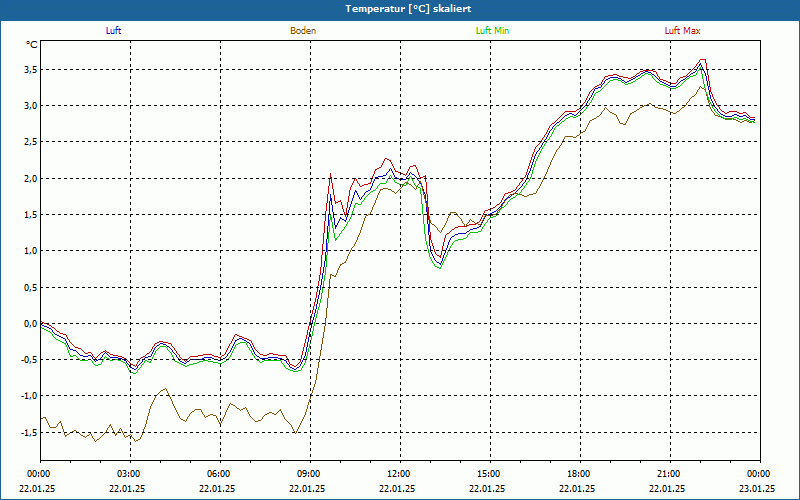Click the y-axis value '3,0'
Viewport: 800px width, 500px height.
coord(31,106)
